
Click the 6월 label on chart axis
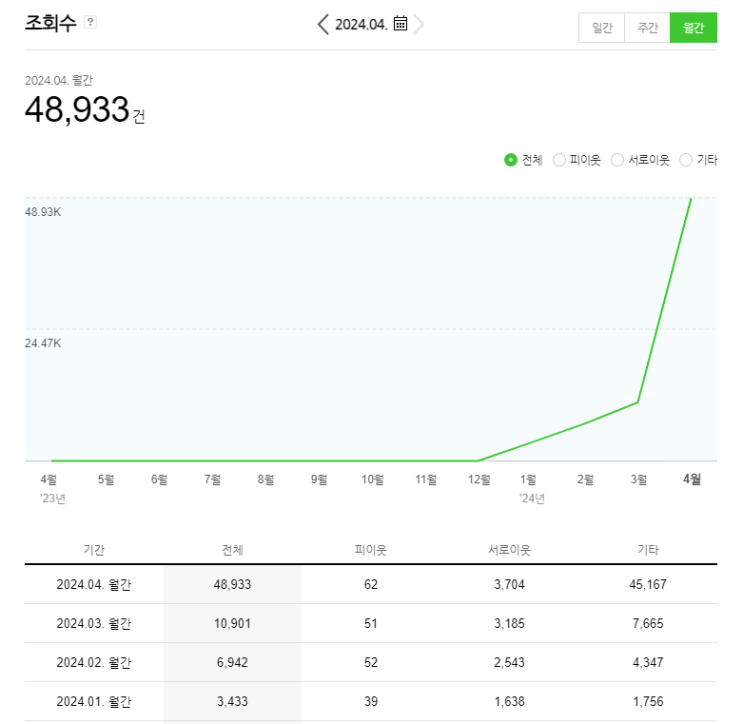click(159, 480)
